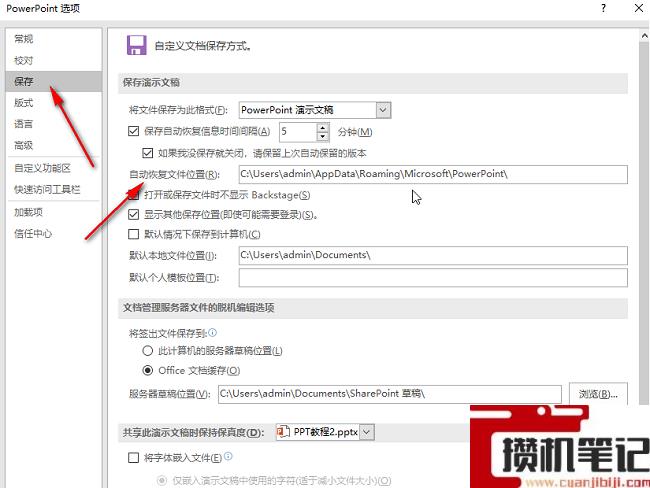This screenshot has width=650, height=488.
Task: Click the 默认本地文件位置 path field
Action: (x=433, y=255)
